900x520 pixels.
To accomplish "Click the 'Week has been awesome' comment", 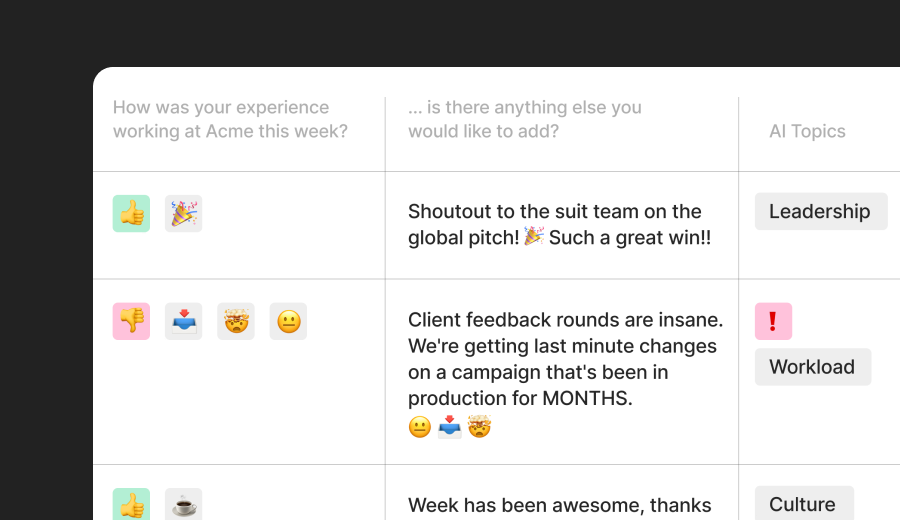I will 560,505.
